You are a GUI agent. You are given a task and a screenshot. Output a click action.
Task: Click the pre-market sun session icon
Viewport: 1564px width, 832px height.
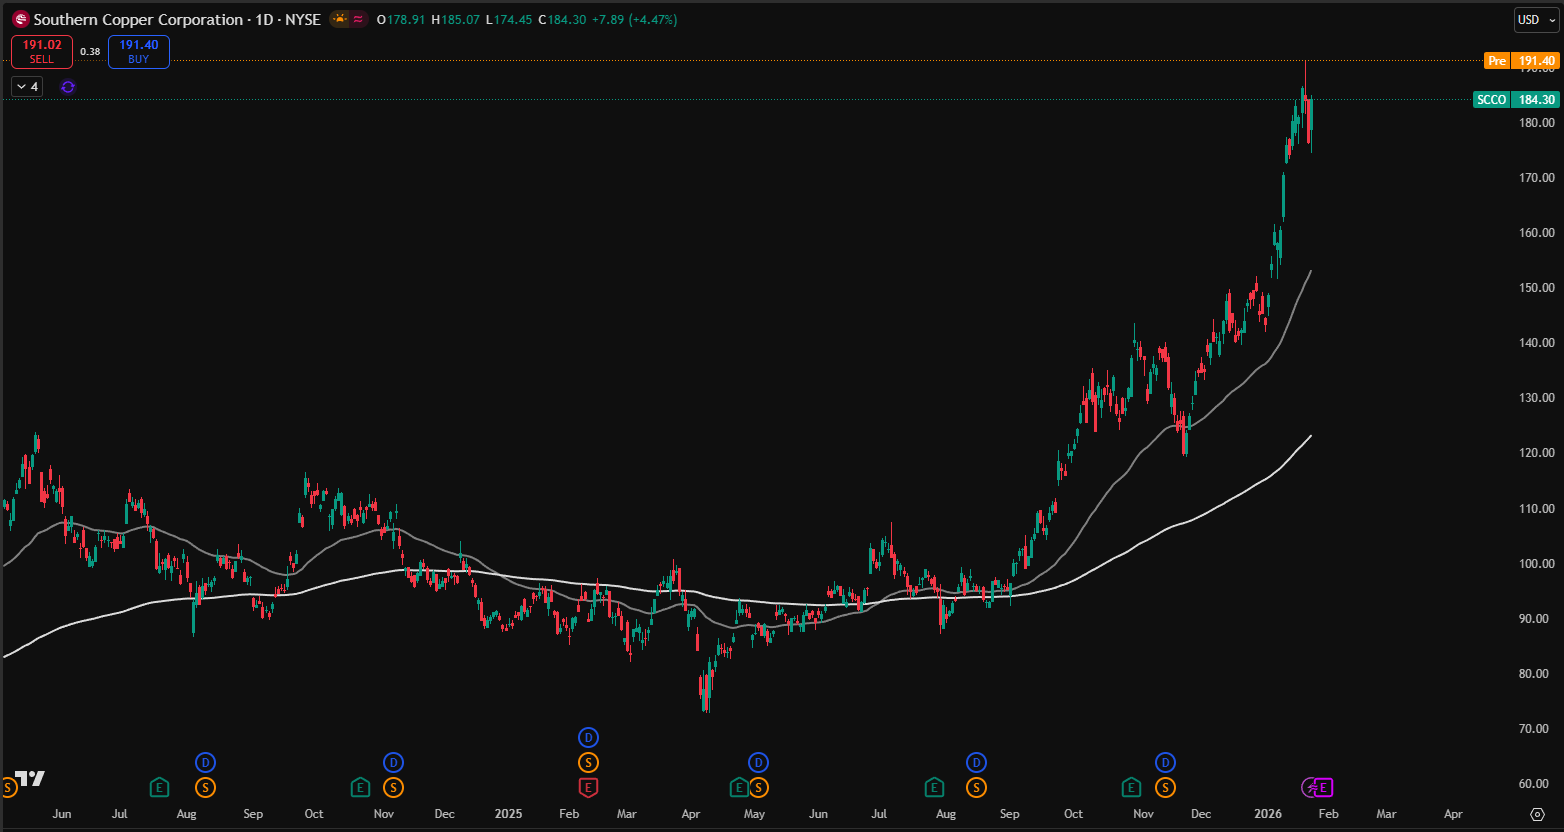click(340, 19)
